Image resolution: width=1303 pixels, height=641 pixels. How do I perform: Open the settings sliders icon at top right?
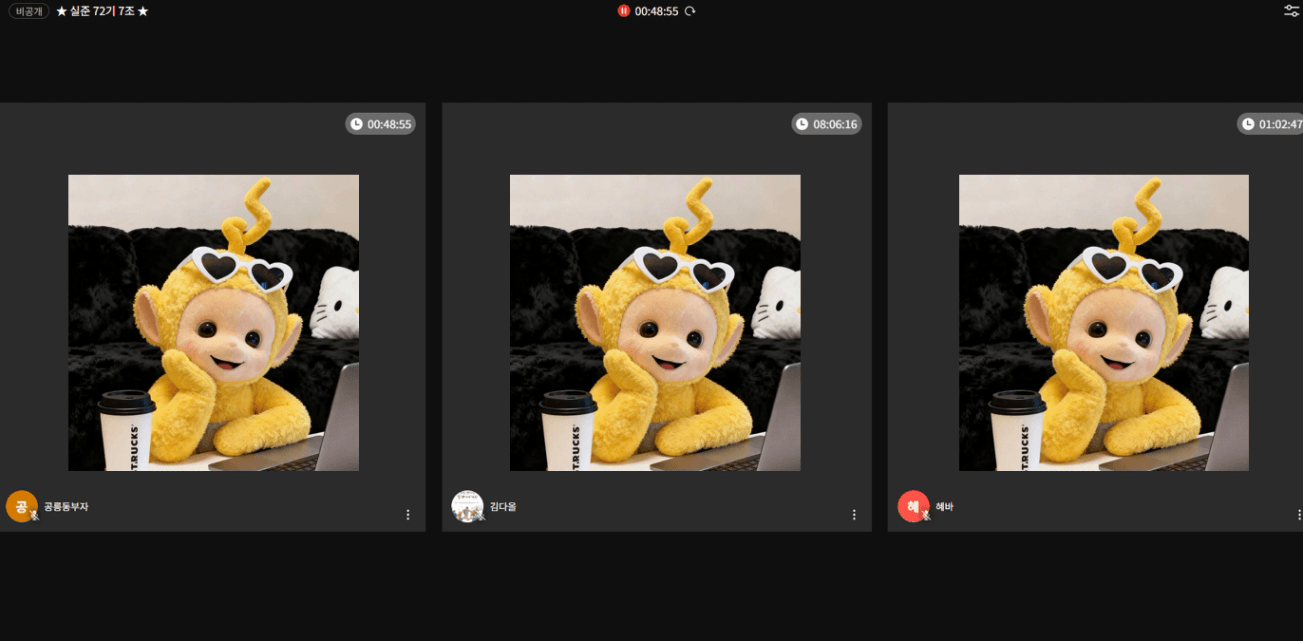coord(1291,11)
